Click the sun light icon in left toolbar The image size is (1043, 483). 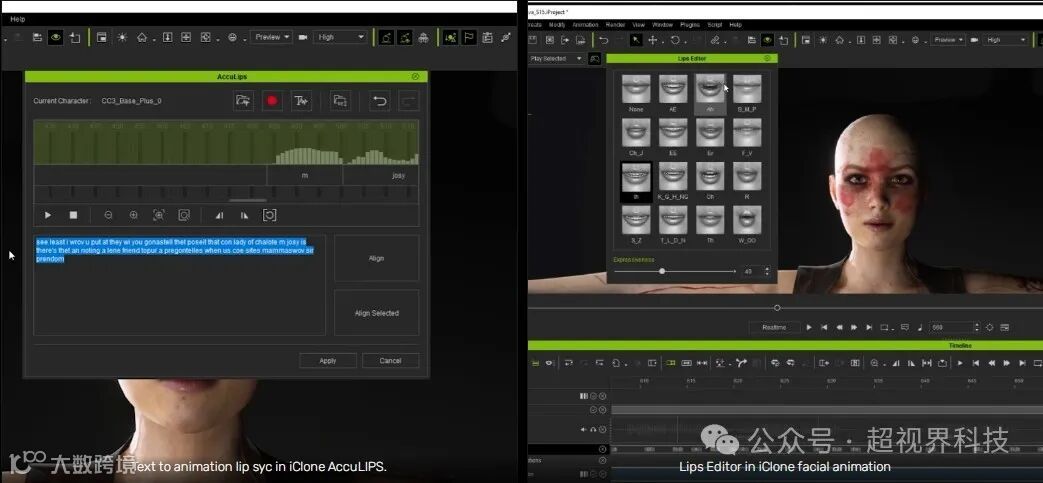pyautogui.click(x=122, y=38)
